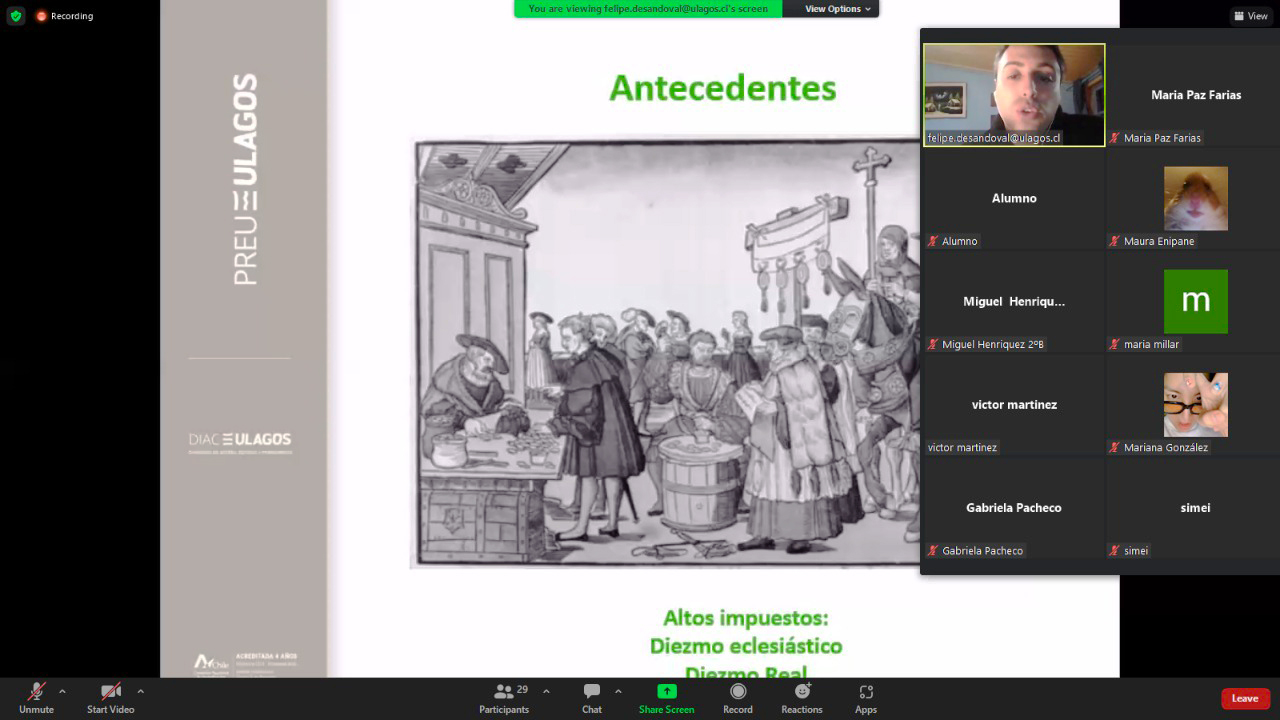Expand the arrow next to Participants
Viewport: 1280px width, 720px height.
pos(546,691)
